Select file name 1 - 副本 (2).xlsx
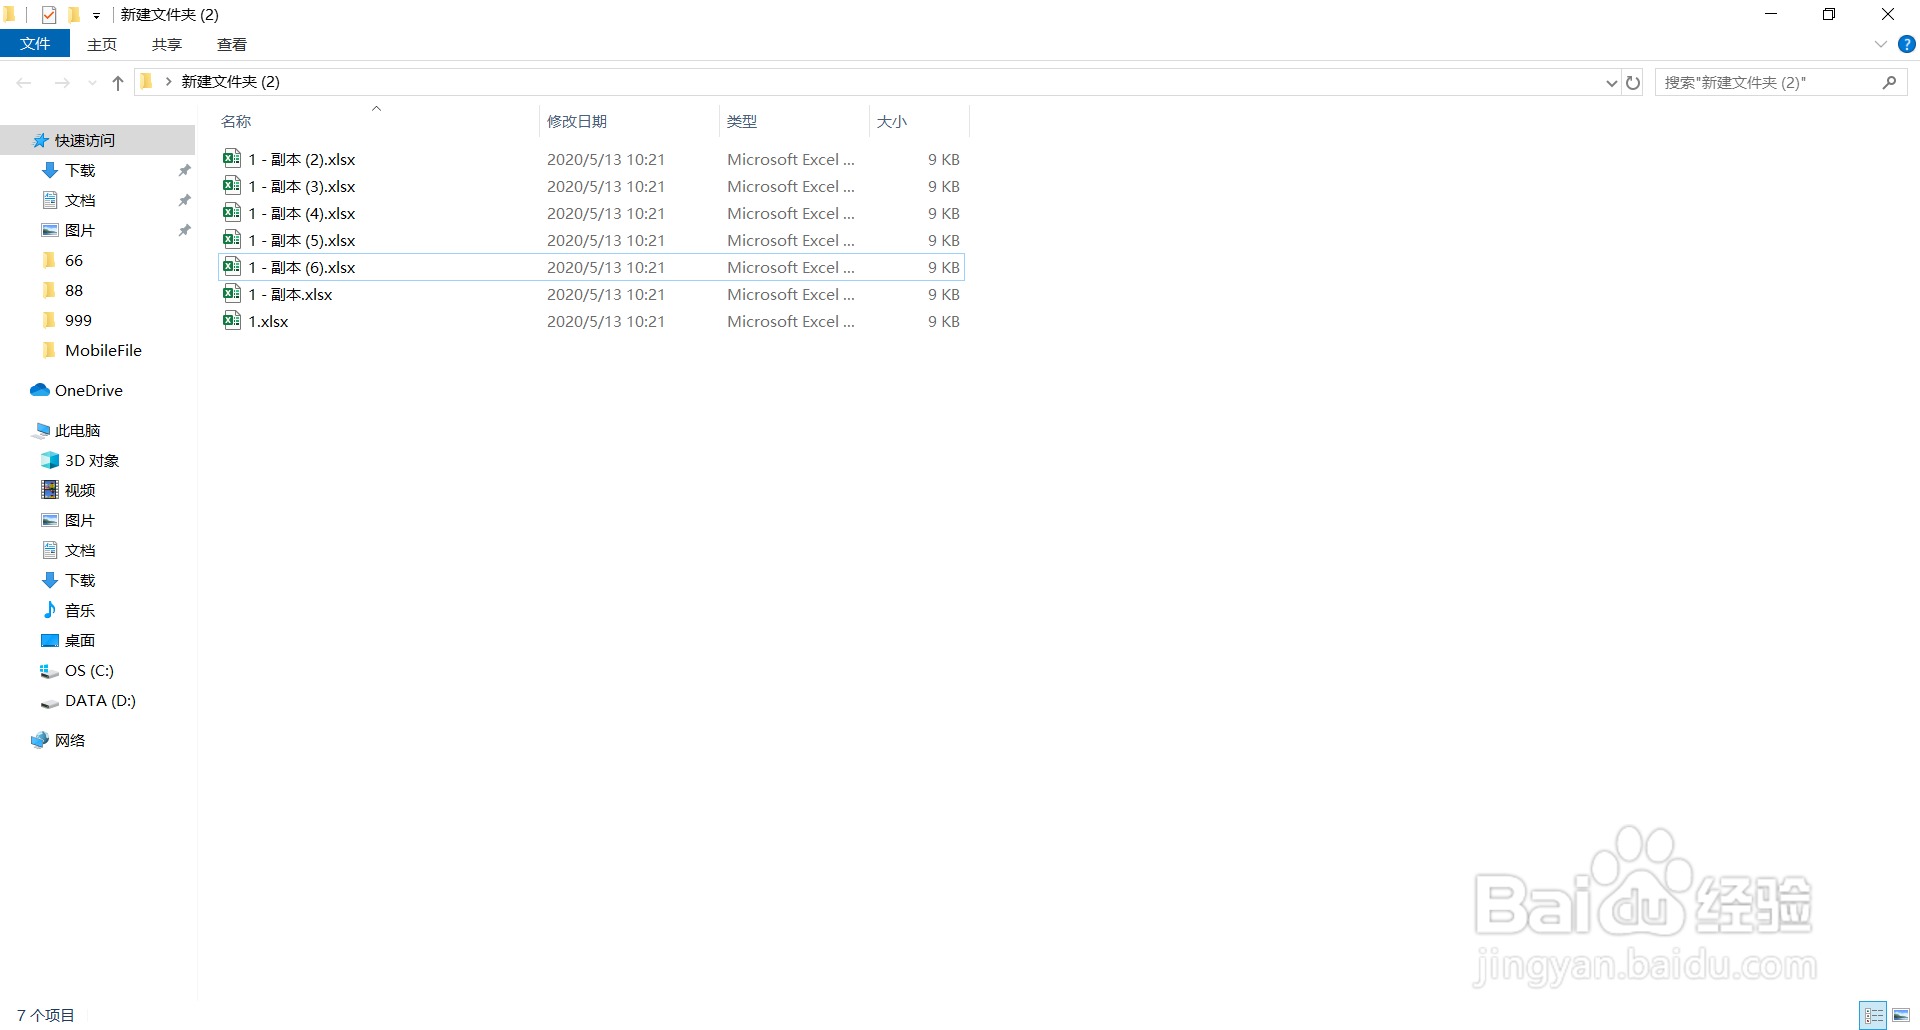This screenshot has width=1920, height=1030. tap(302, 159)
